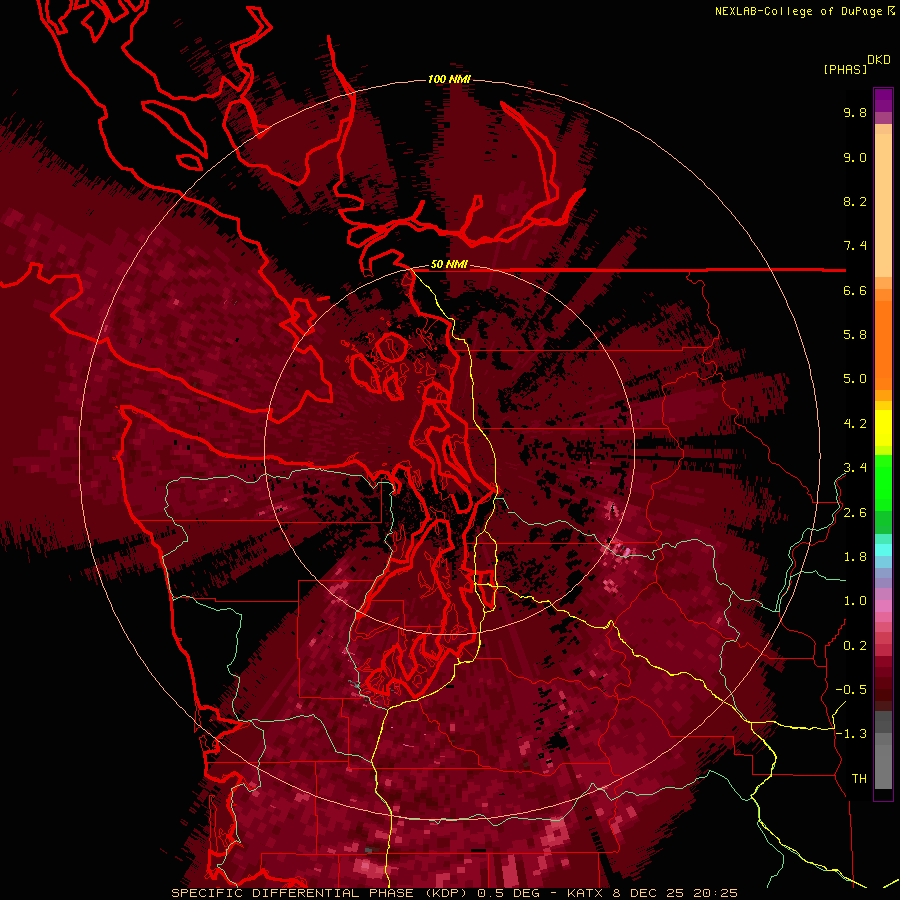900x900 pixels.
Task: Click the DKD label above color scale
Action: click(x=878, y=60)
